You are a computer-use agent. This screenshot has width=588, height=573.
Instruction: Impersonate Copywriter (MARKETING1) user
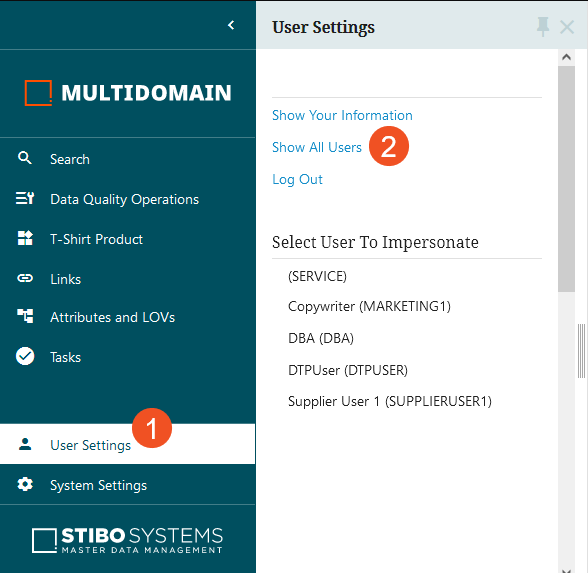click(x=369, y=306)
